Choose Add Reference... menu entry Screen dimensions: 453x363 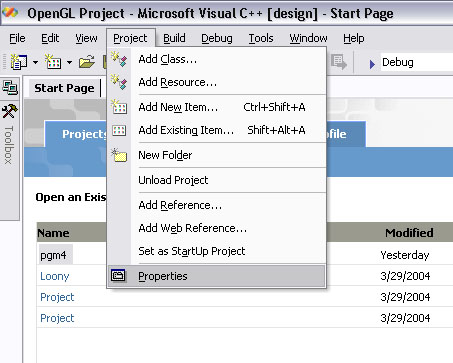(x=217, y=205)
